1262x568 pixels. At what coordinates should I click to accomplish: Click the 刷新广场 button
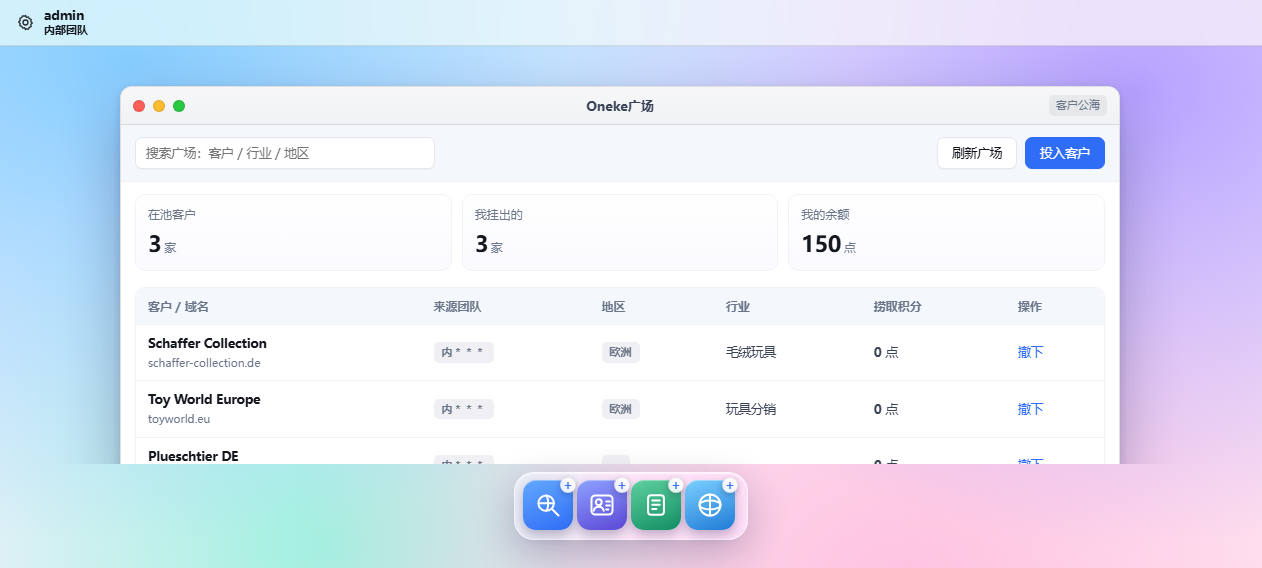click(977, 153)
